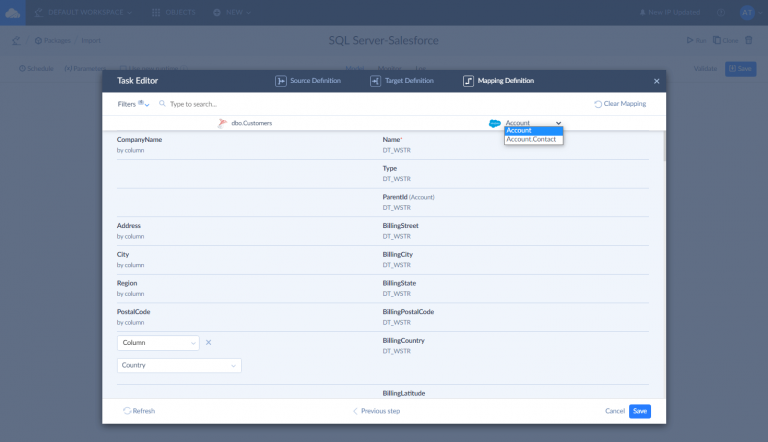This screenshot has height=442, width=768.
Task: Choose the highlighted Account option in list
Action: point(532,130)
